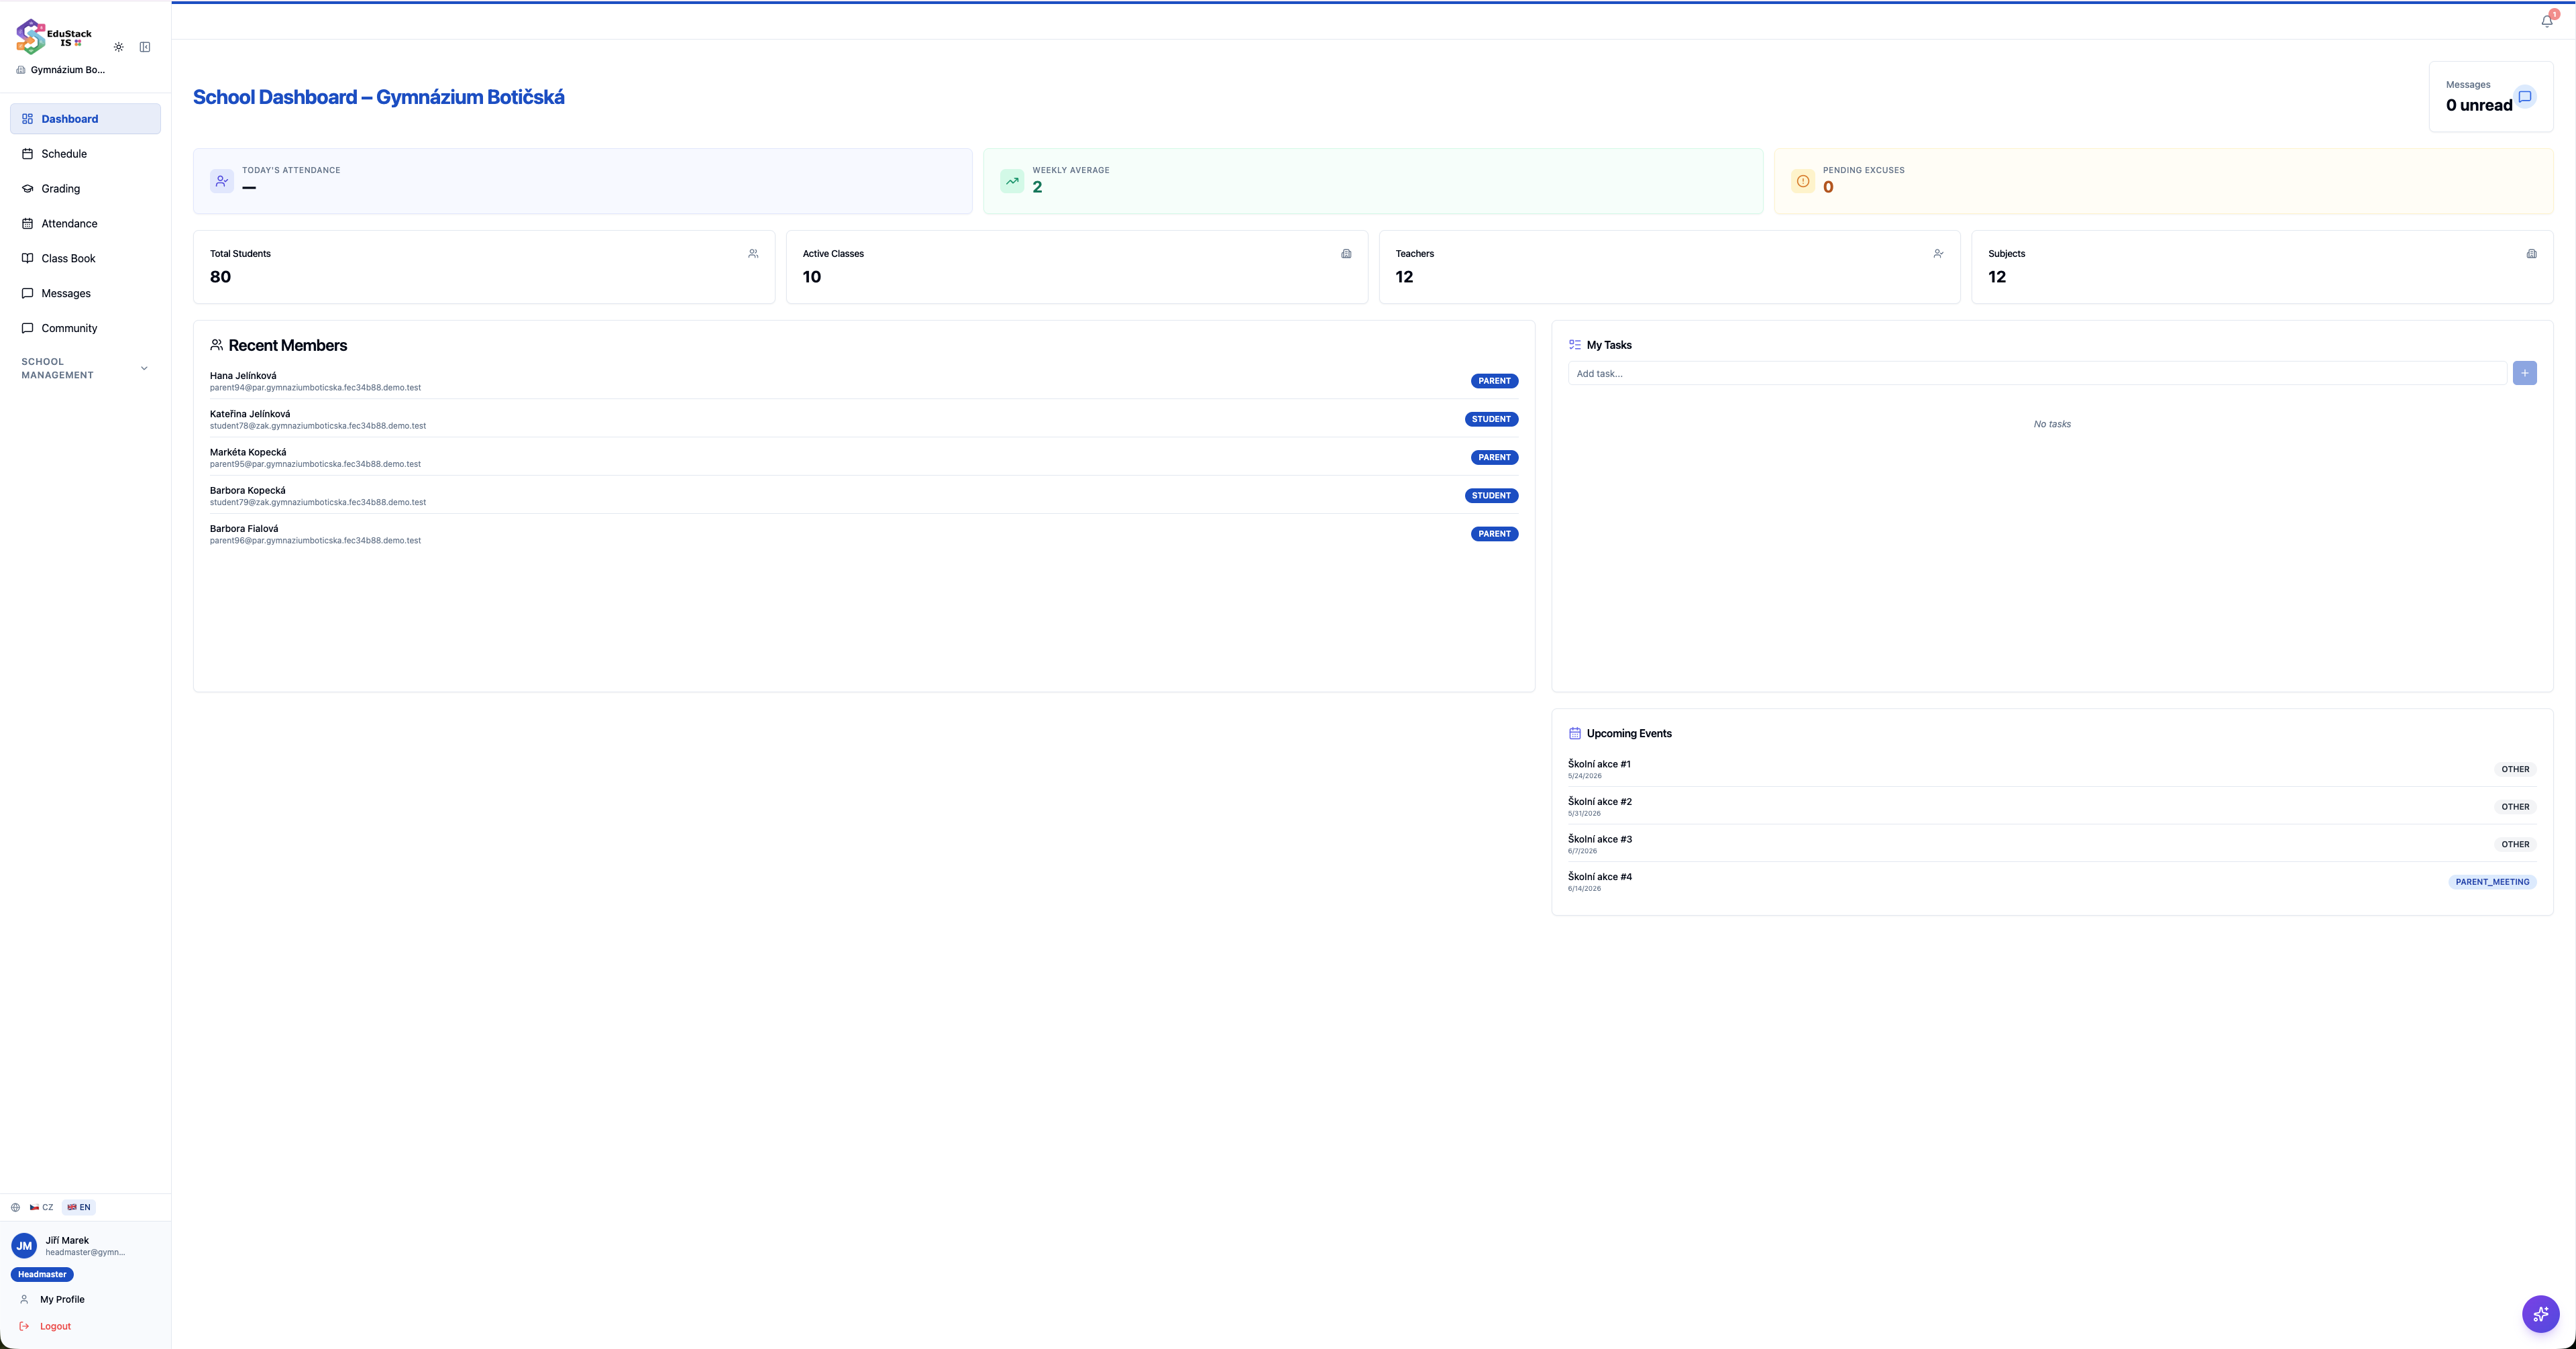Open event Školní akce #4
Viewport: 2576px width, 1349px height.
(2052, 882)
